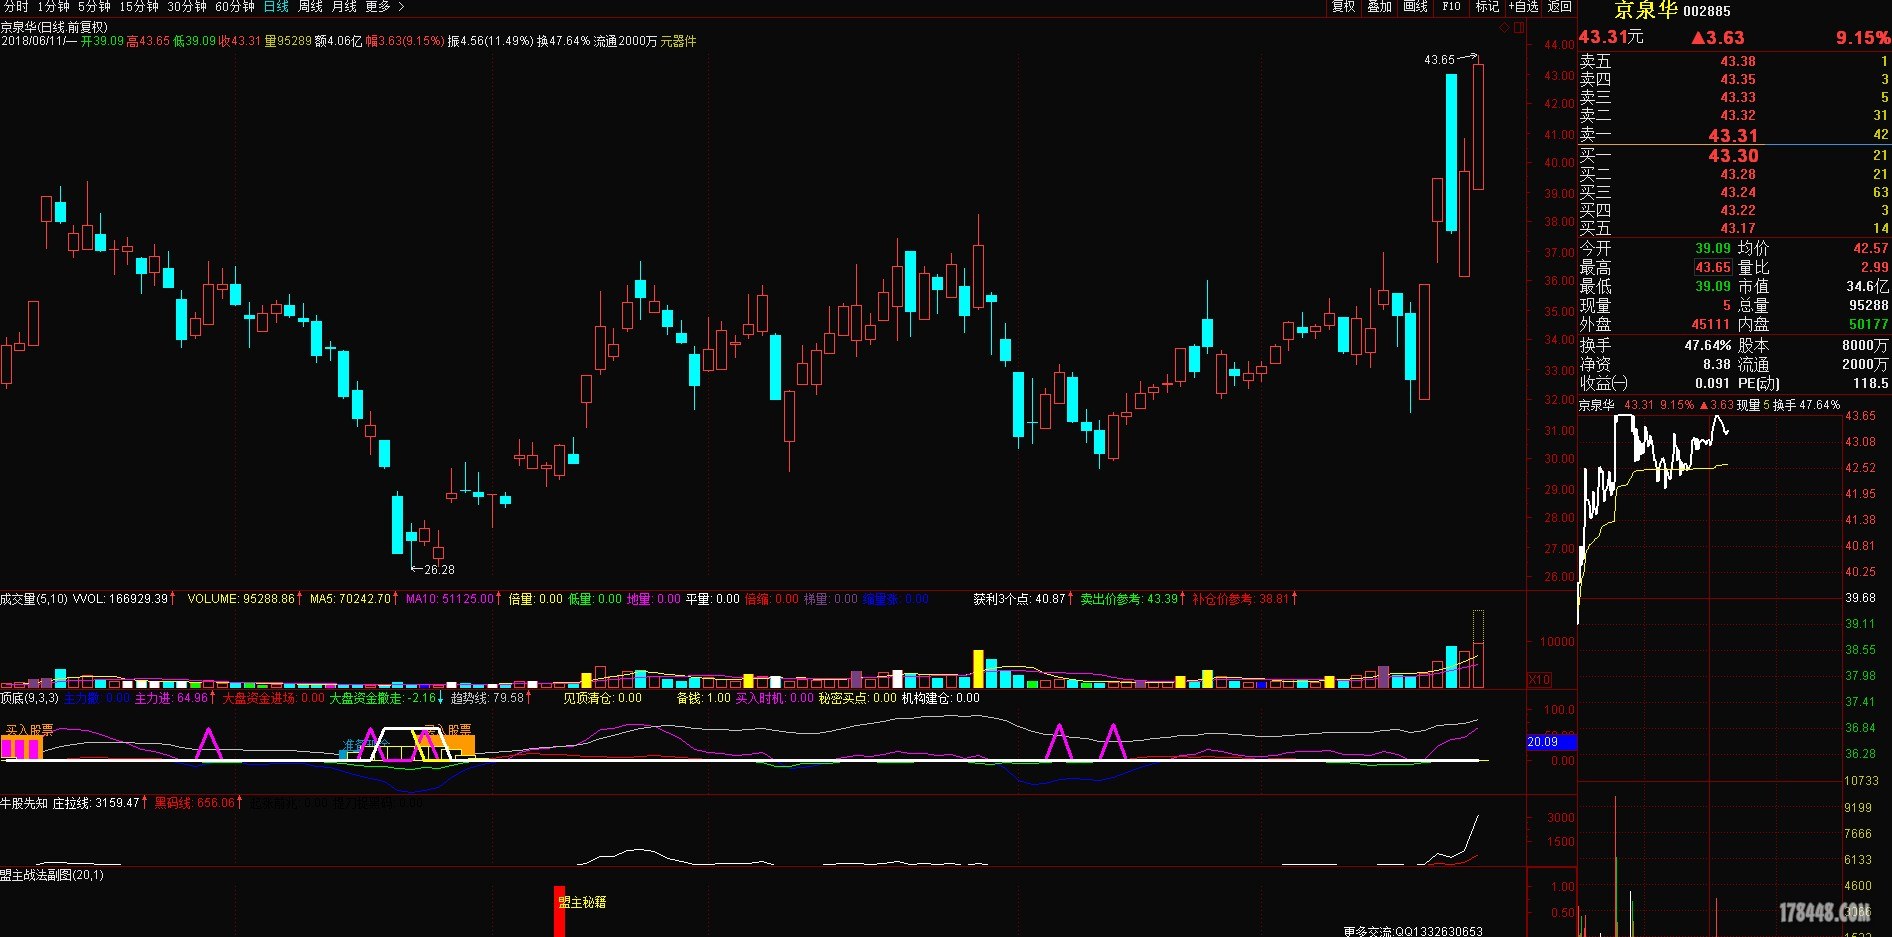Click the 卖三 price 43.33
Image resolution: width=1892 pixels, height=937 pixels.
point(1738,97)
